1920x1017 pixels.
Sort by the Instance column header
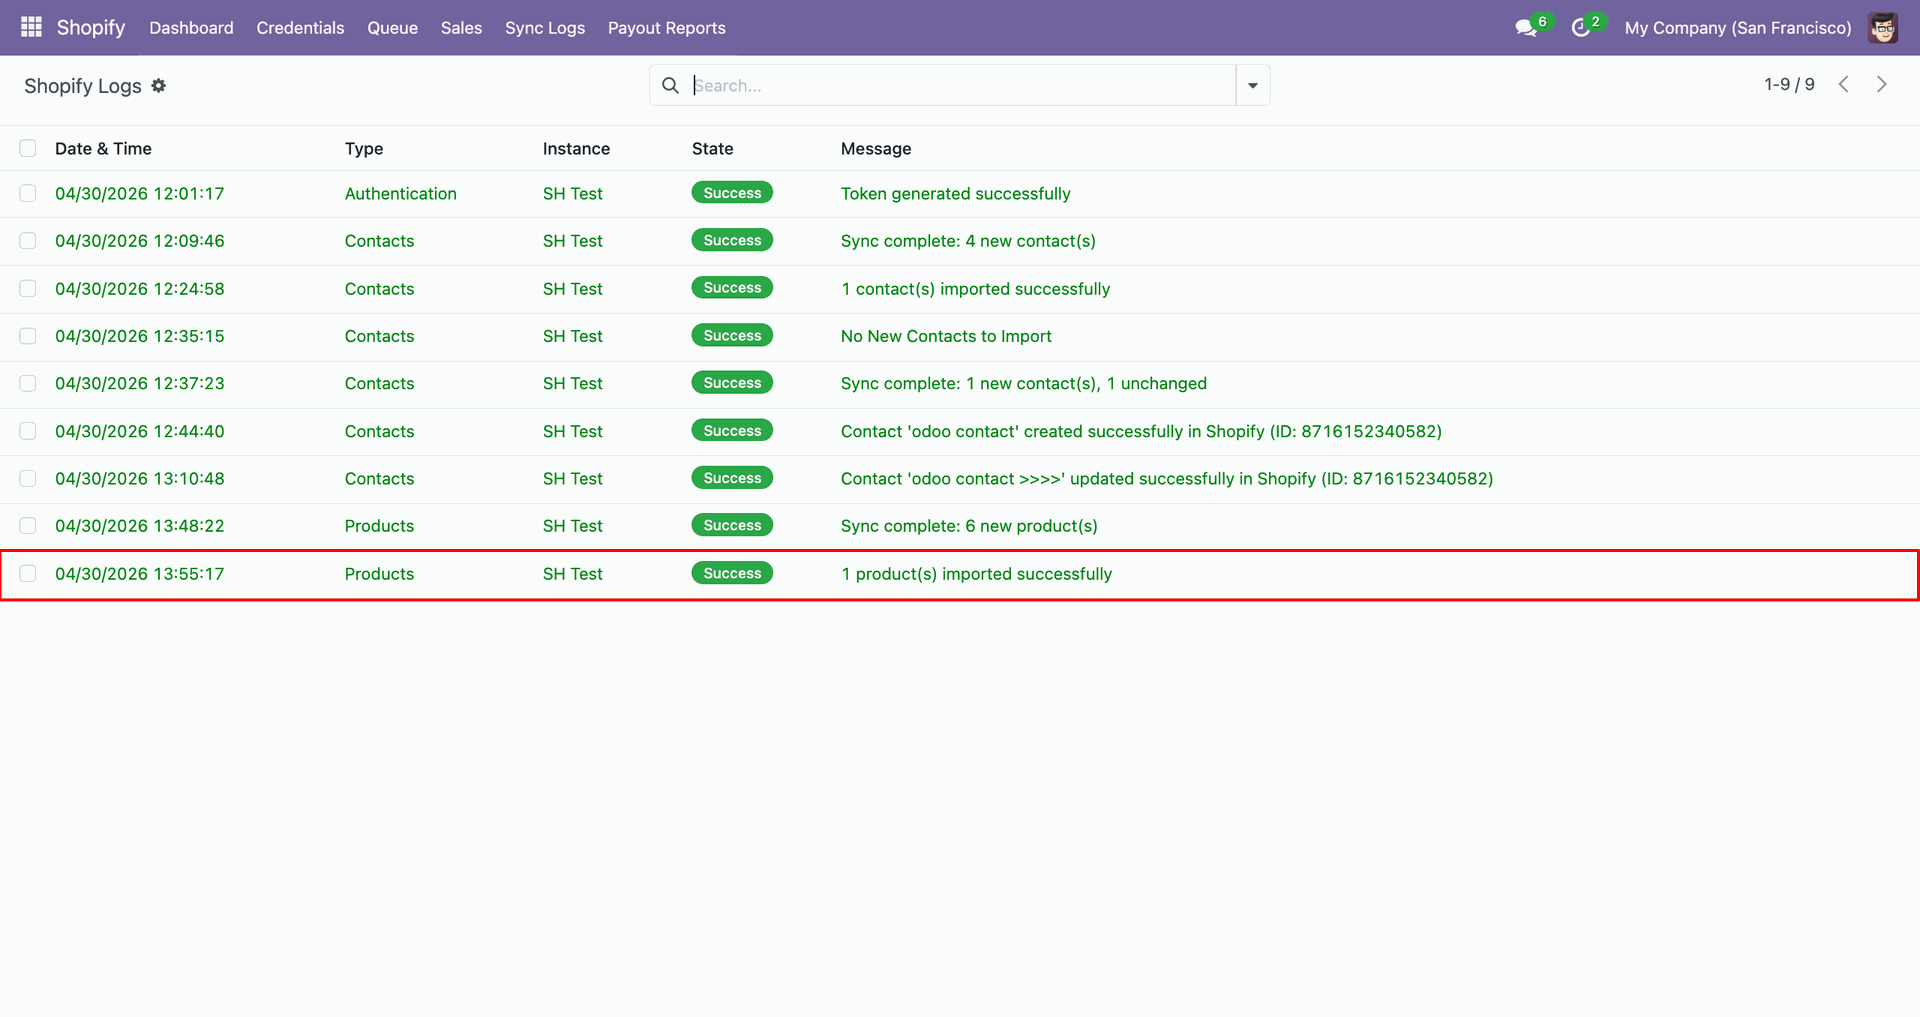coord(576,148)
